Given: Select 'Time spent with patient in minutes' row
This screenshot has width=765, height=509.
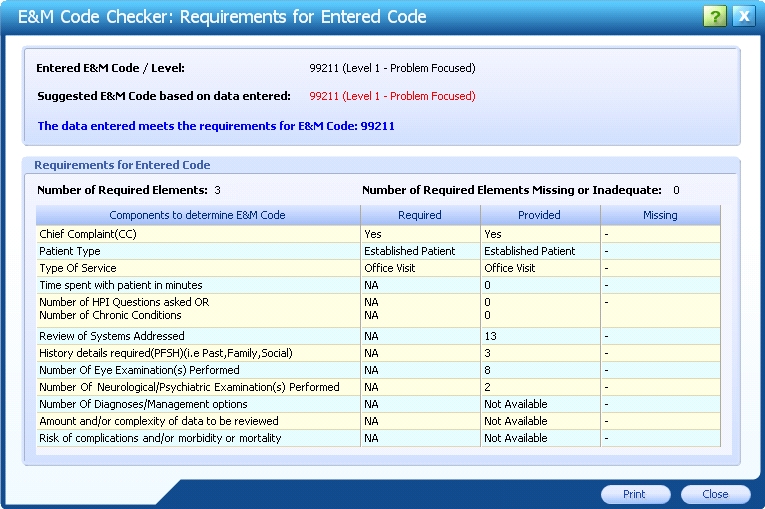Looking at the screenshot, I should coord(378,285).
